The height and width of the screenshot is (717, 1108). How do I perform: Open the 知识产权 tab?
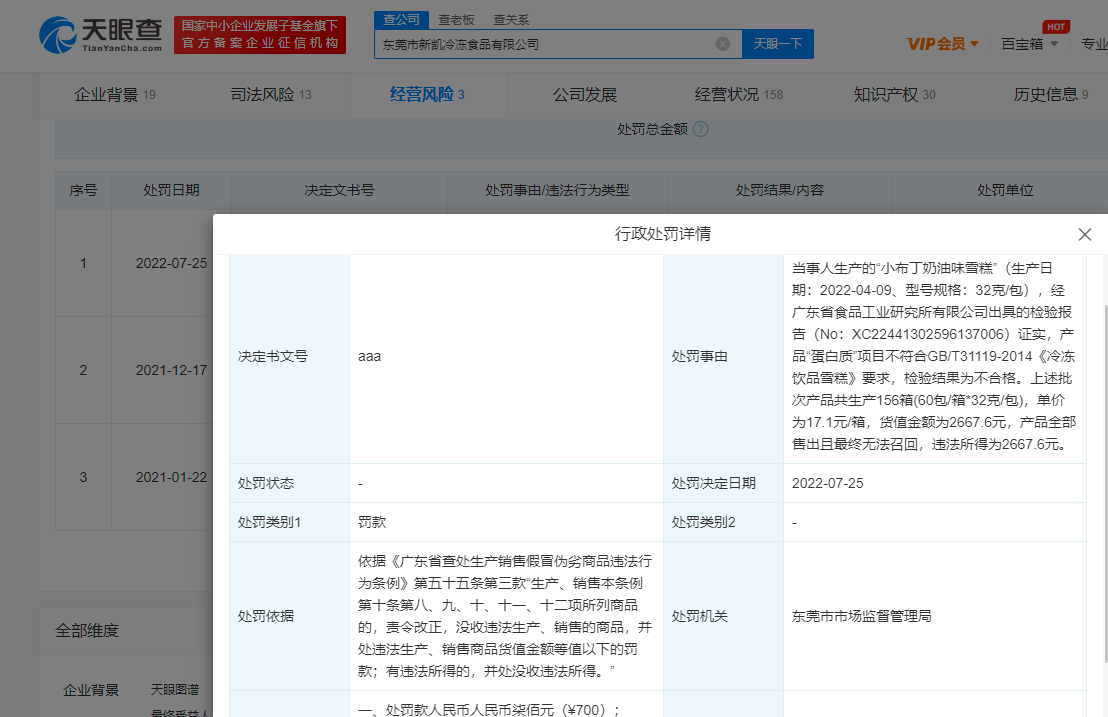pos(894,95)
